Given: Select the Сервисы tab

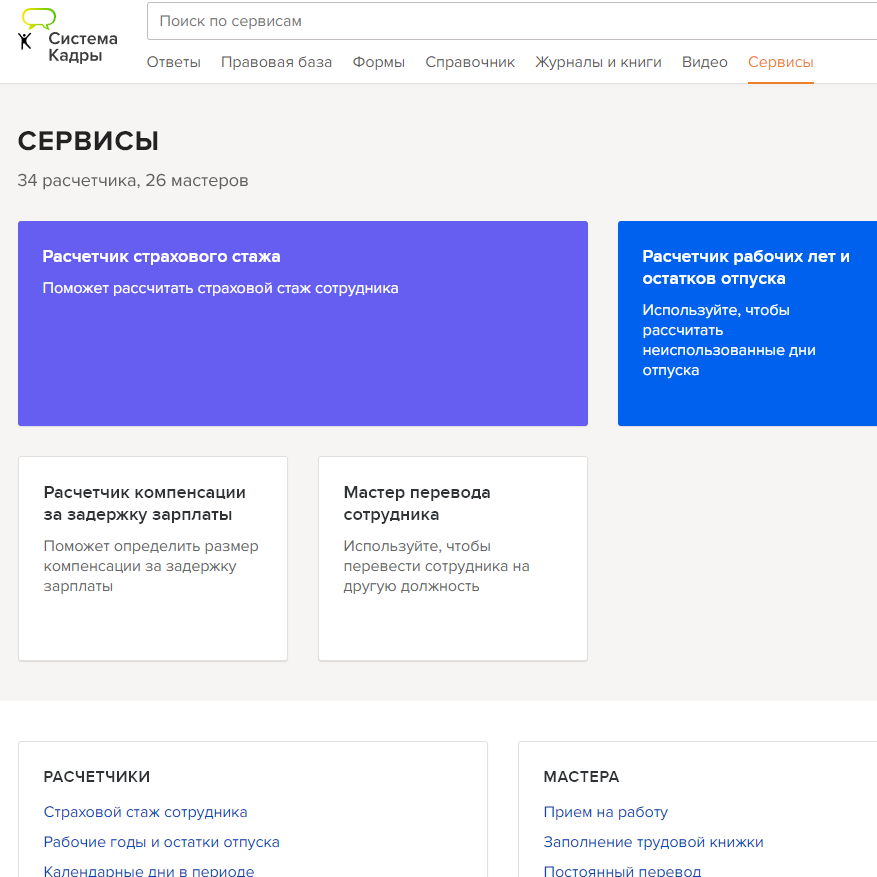Looking at the screenshot, I should (780, 62).
